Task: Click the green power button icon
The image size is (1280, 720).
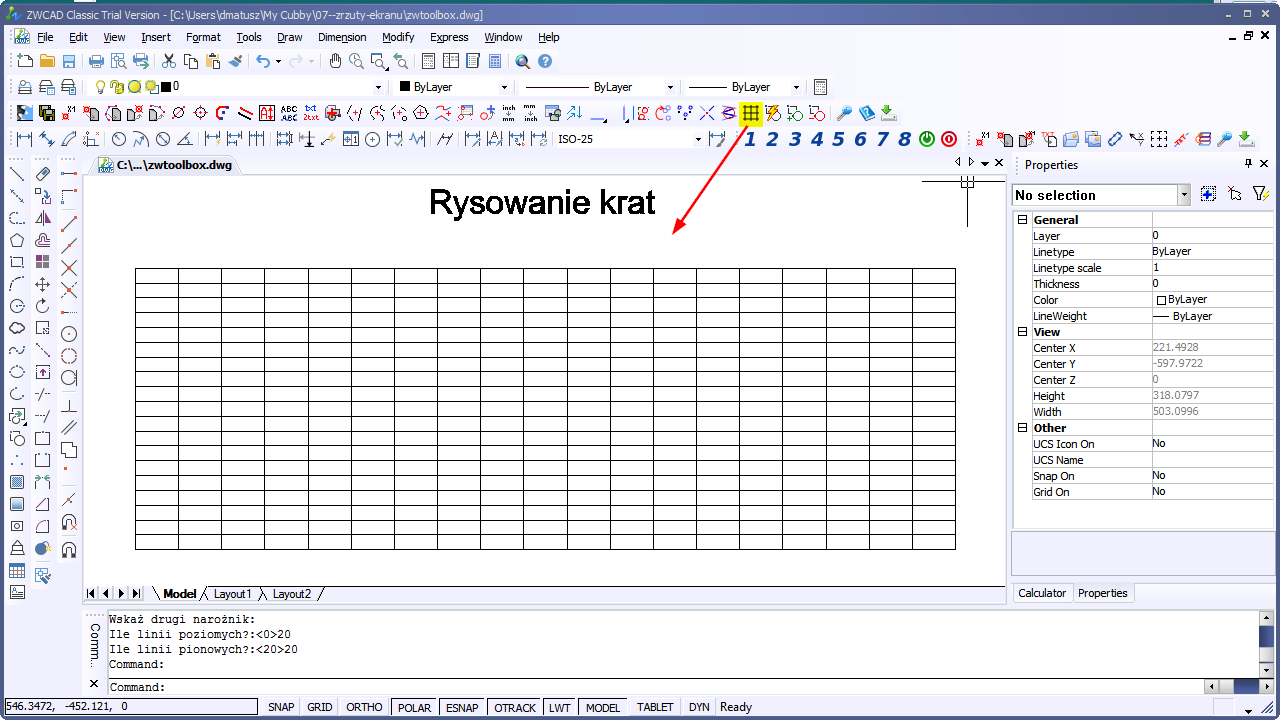Action: click(926, 139)
